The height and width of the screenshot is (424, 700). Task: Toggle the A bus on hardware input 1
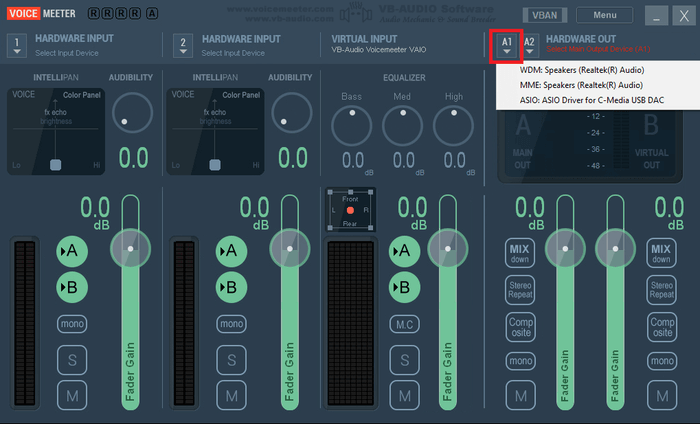(x=72, y=251)
